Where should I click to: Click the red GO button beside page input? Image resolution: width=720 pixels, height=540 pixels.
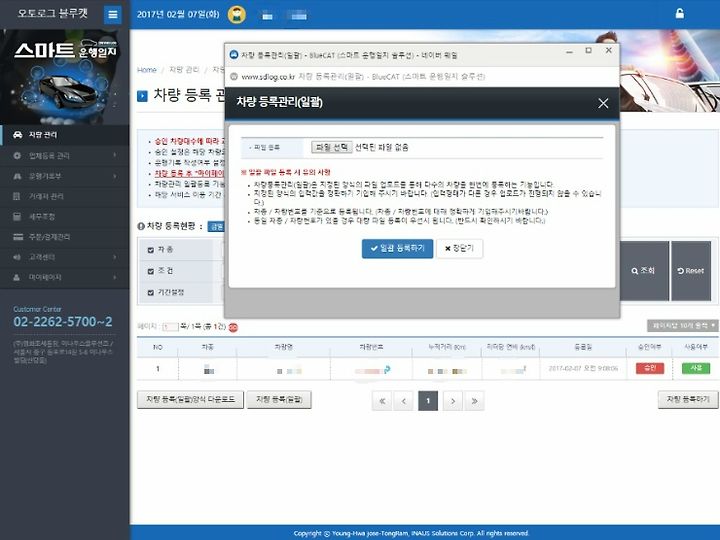(x=233, y=327)
